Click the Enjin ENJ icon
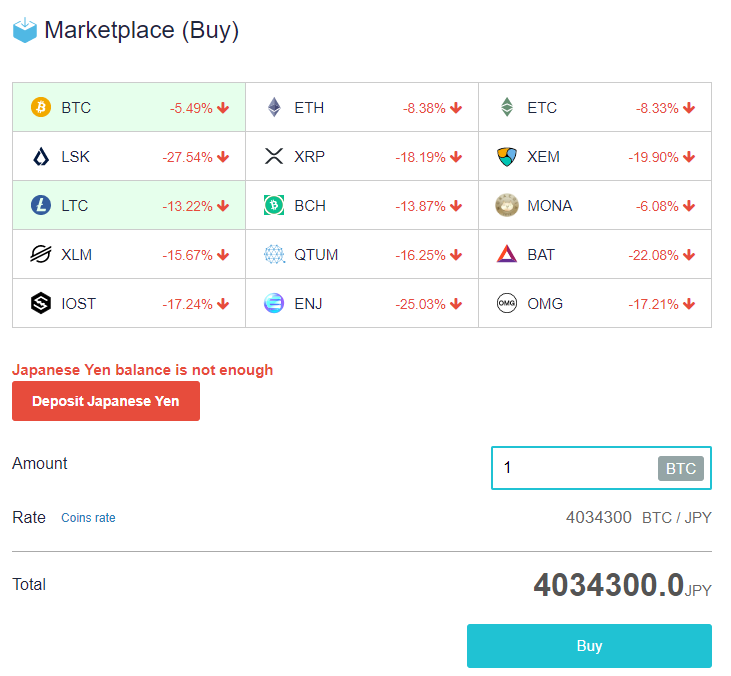731x676 pixels. pos(274,303)
